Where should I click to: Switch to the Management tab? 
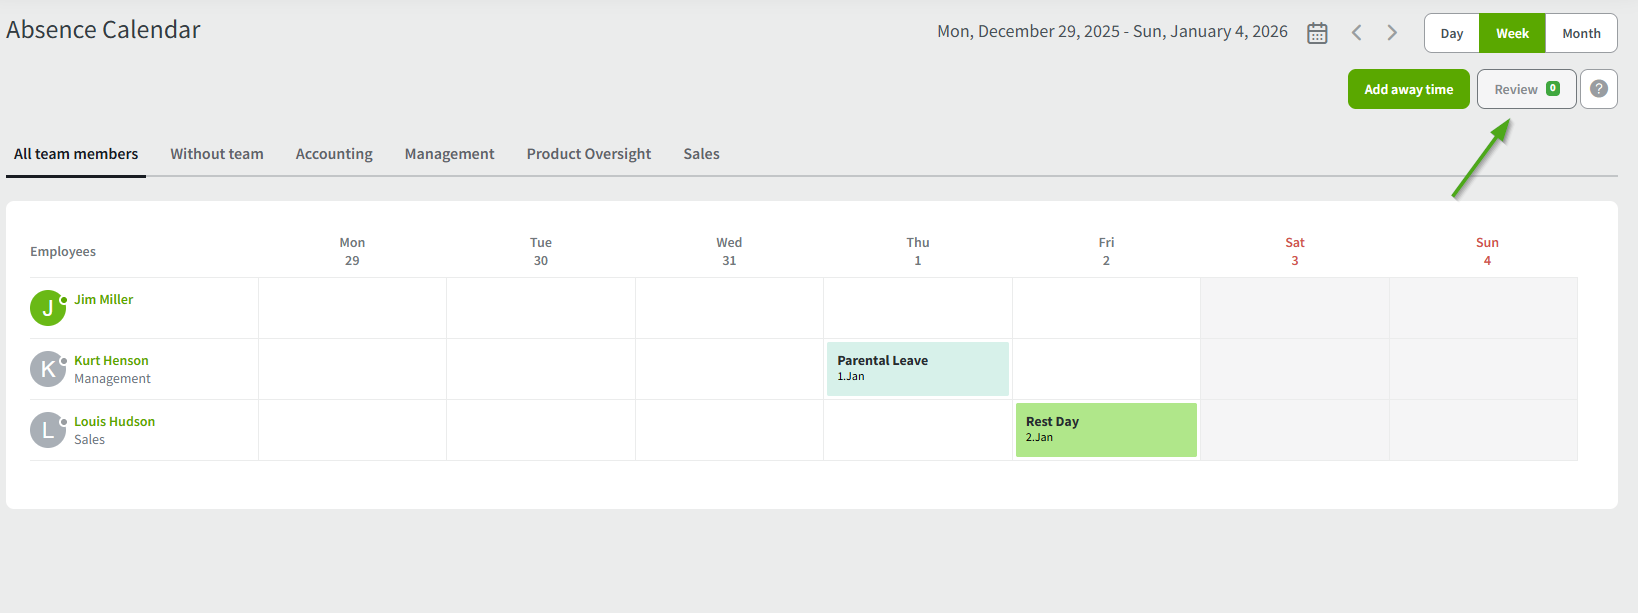click(x=449, y=154)
